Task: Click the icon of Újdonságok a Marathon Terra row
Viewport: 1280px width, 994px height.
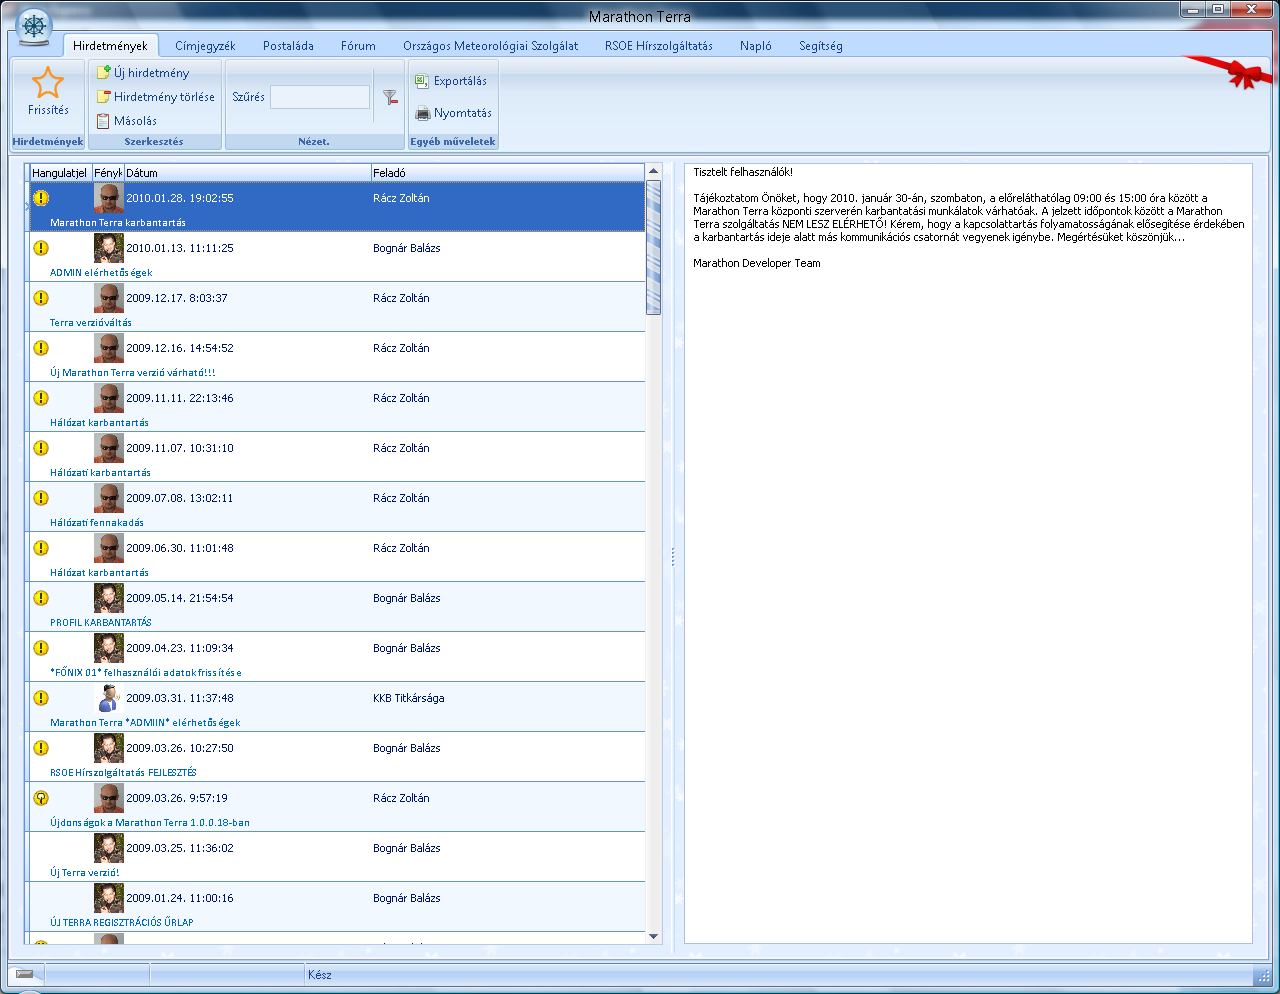Action: 41,798
